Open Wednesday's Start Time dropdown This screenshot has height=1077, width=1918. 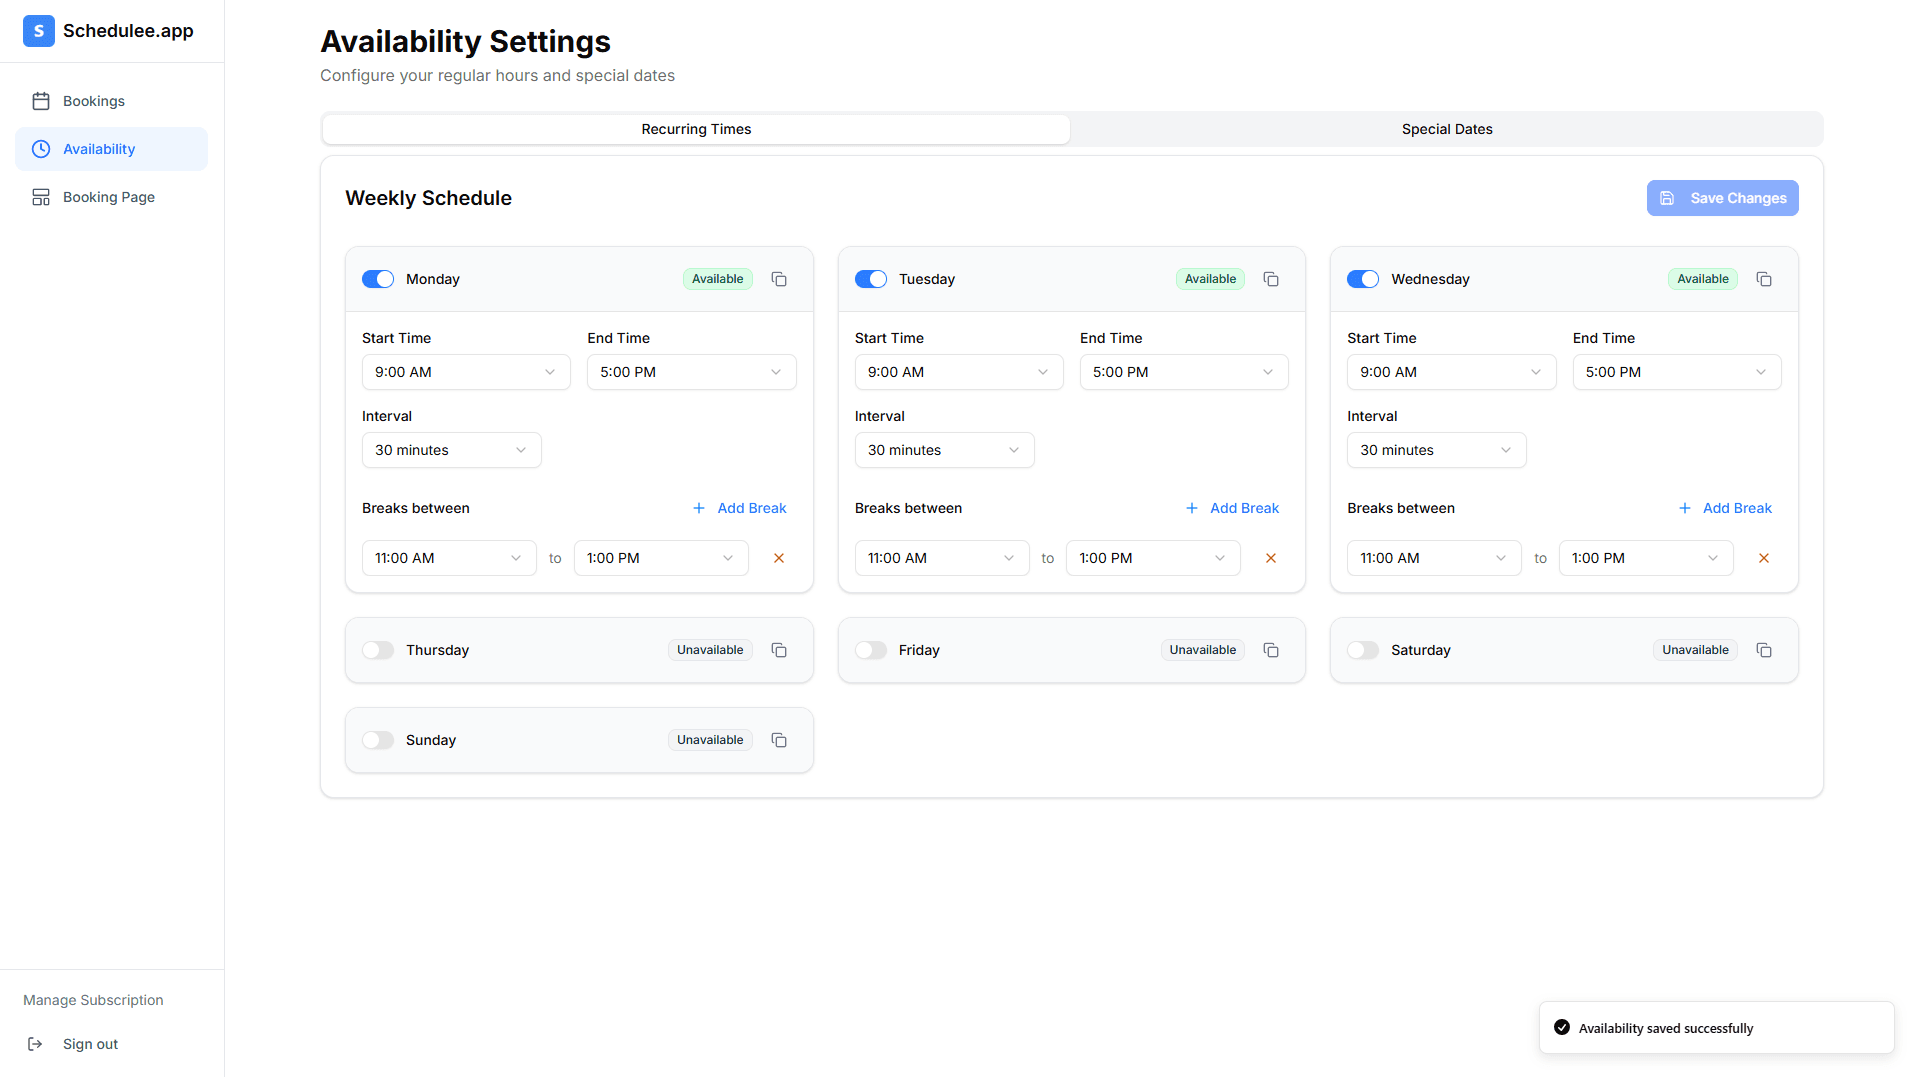[1451, 372]
